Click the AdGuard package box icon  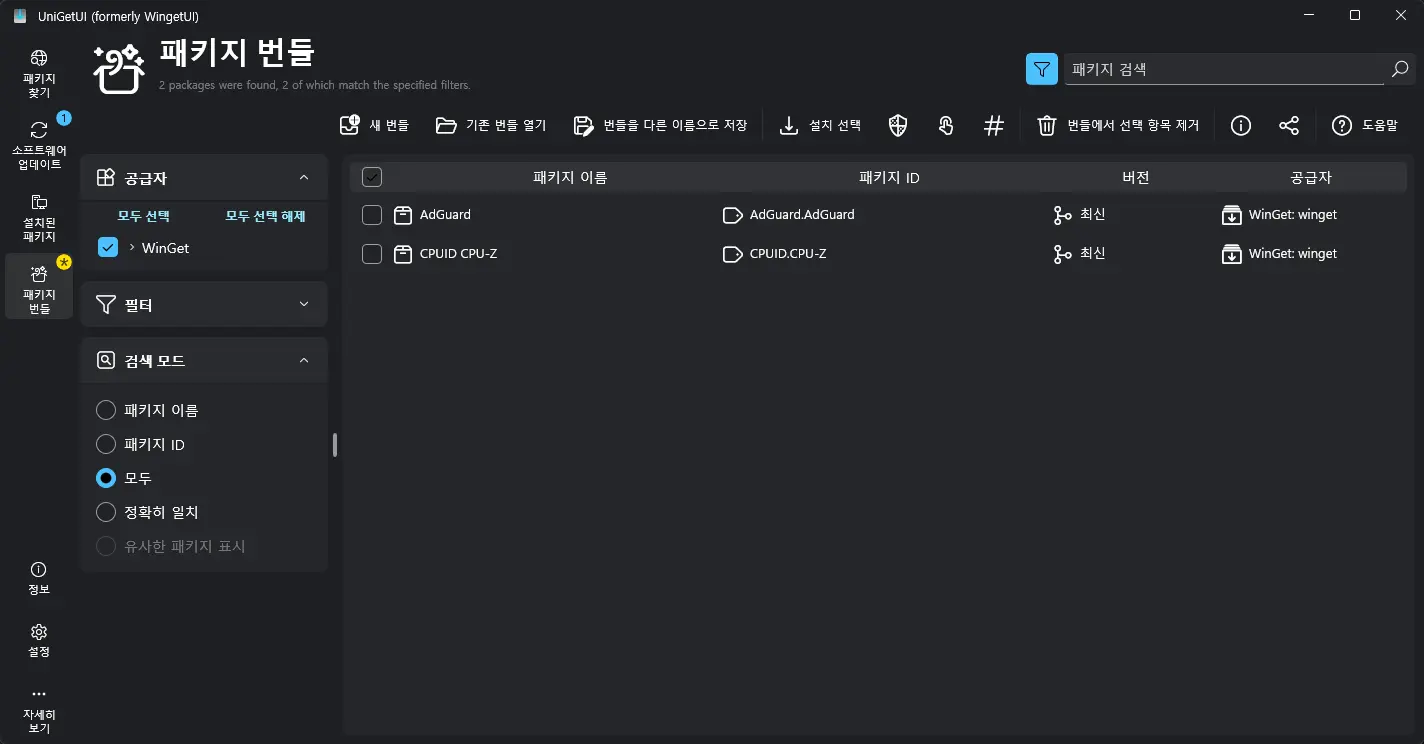pos(403,215)
